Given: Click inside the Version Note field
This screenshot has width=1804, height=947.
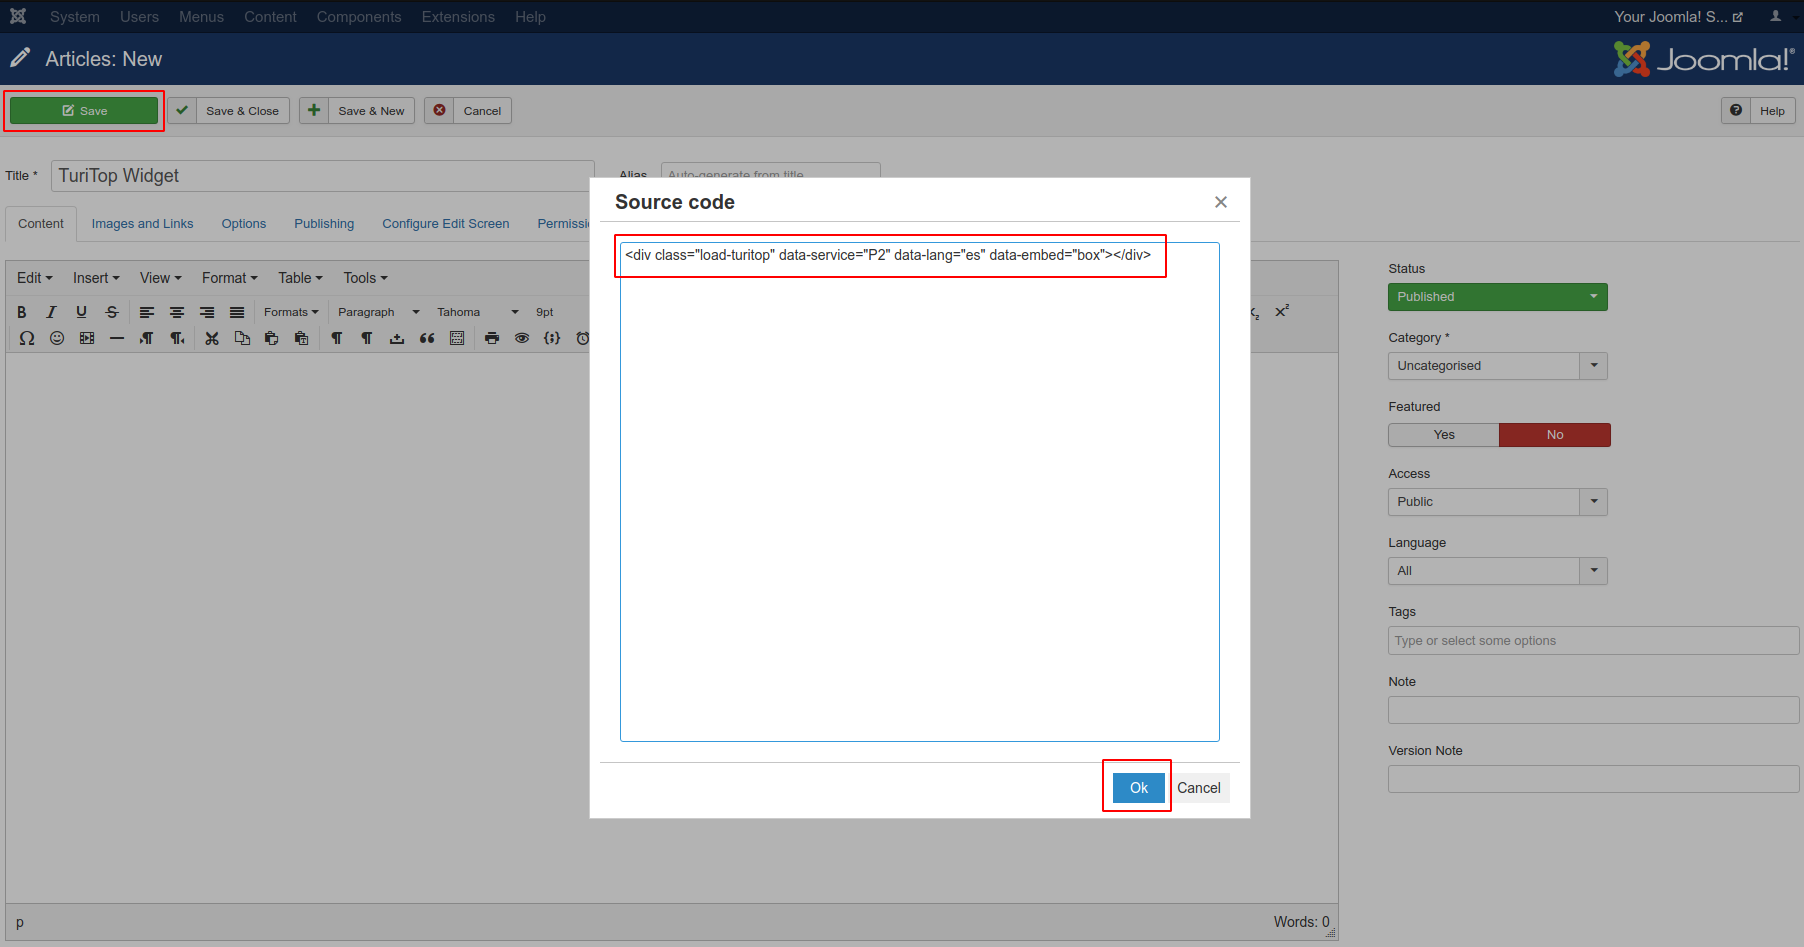Looking at the screenshot, I should click(1592, 778).
